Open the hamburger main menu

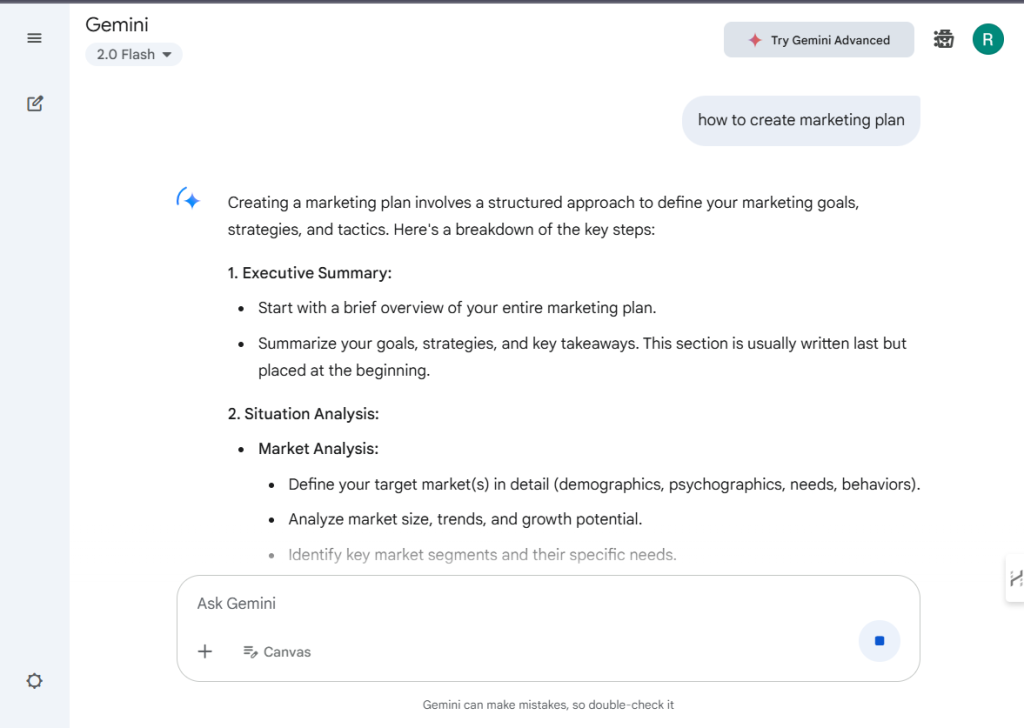coord(35,39)
